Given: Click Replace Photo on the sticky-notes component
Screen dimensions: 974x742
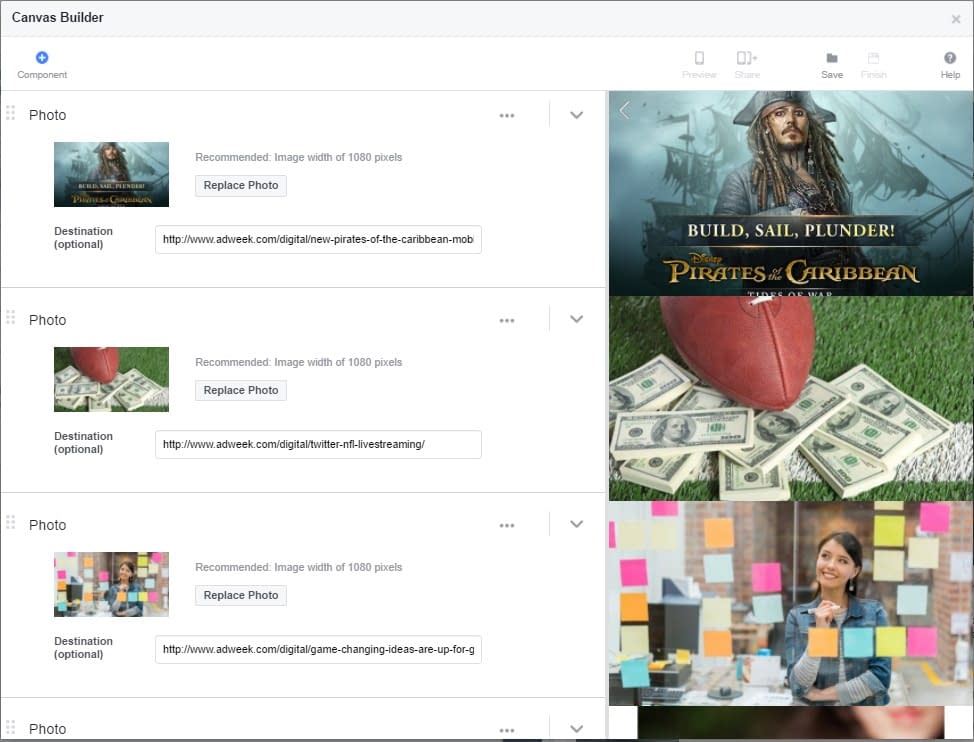Looking at the screenshot, I should coord(240,595).
